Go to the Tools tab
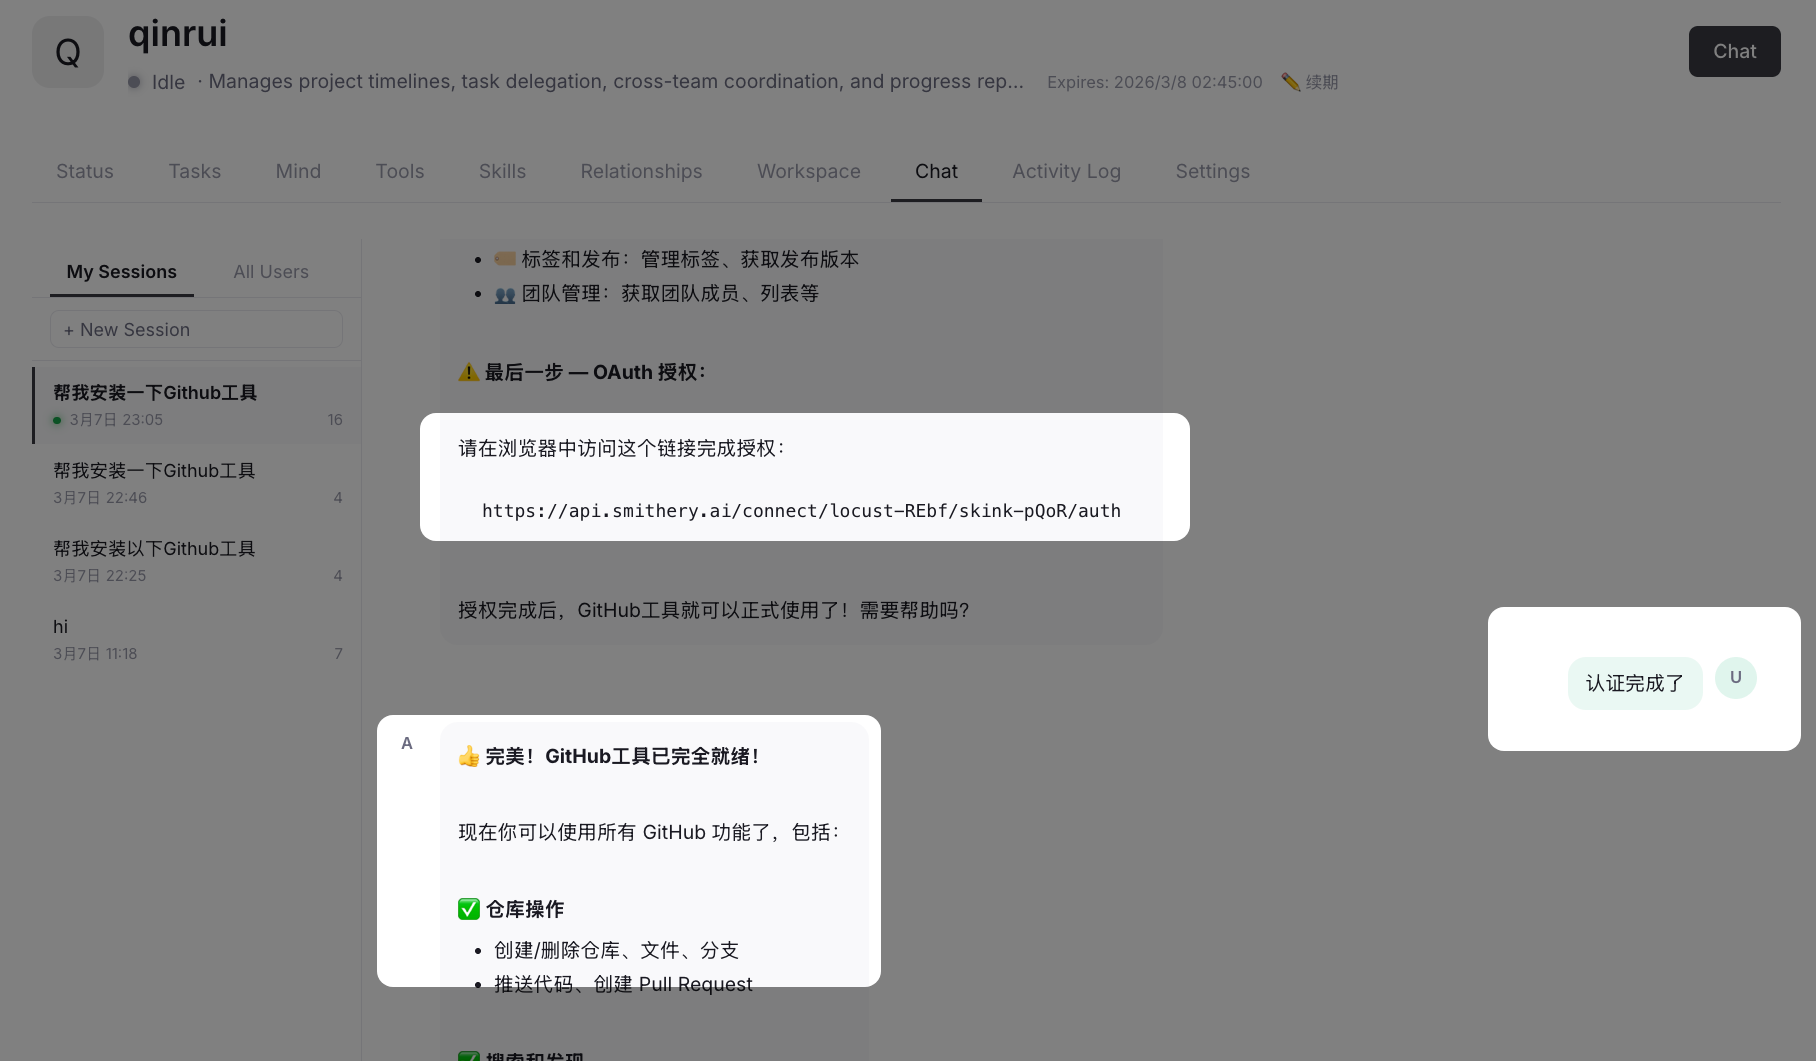Screen dimensions: 1816x1061 point(400,171)
